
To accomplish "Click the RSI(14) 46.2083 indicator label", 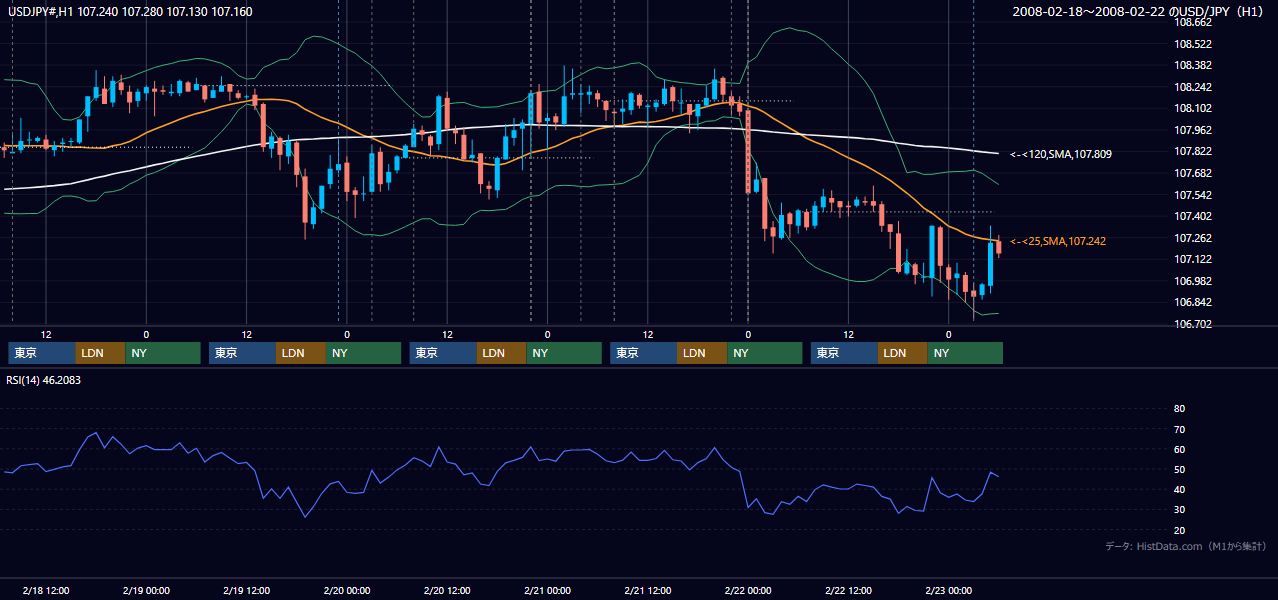I will coord(44,380).
